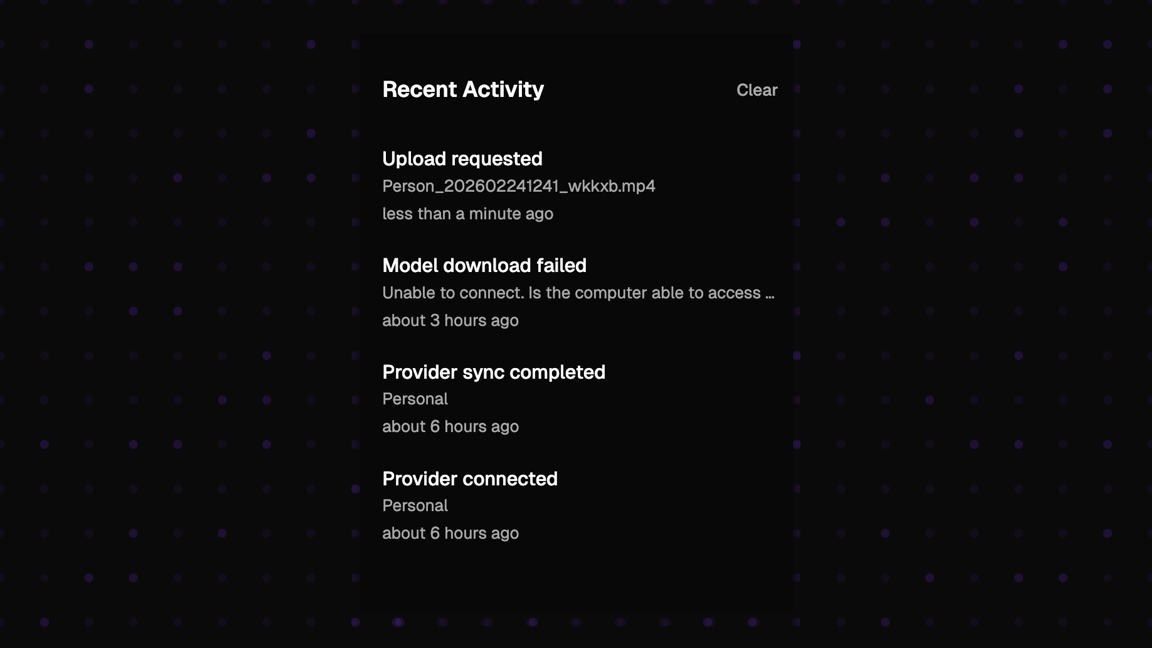Click the about 3 hours ago timestamp

click(x=450, y=320)
